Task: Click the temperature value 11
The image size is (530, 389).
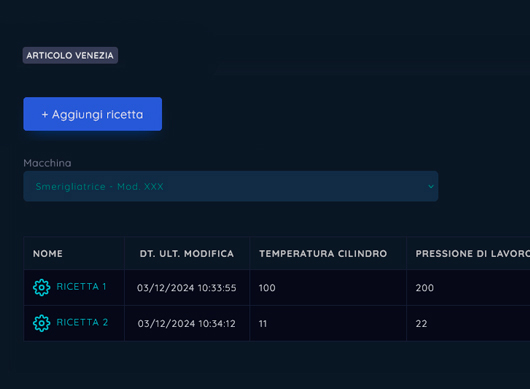Action: (263, 324)
